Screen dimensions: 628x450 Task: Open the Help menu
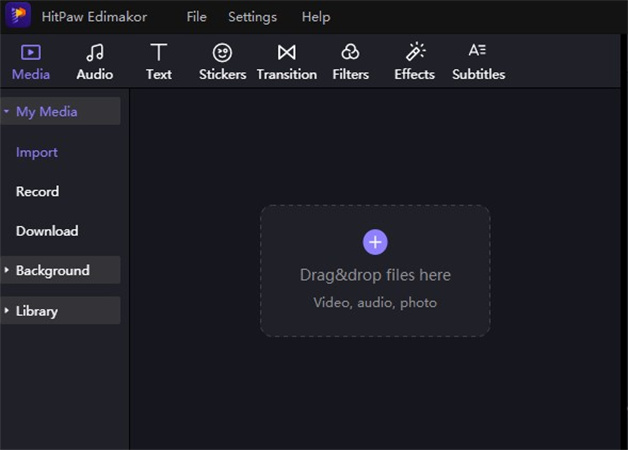pyautogui.click(x=315, y=17)
